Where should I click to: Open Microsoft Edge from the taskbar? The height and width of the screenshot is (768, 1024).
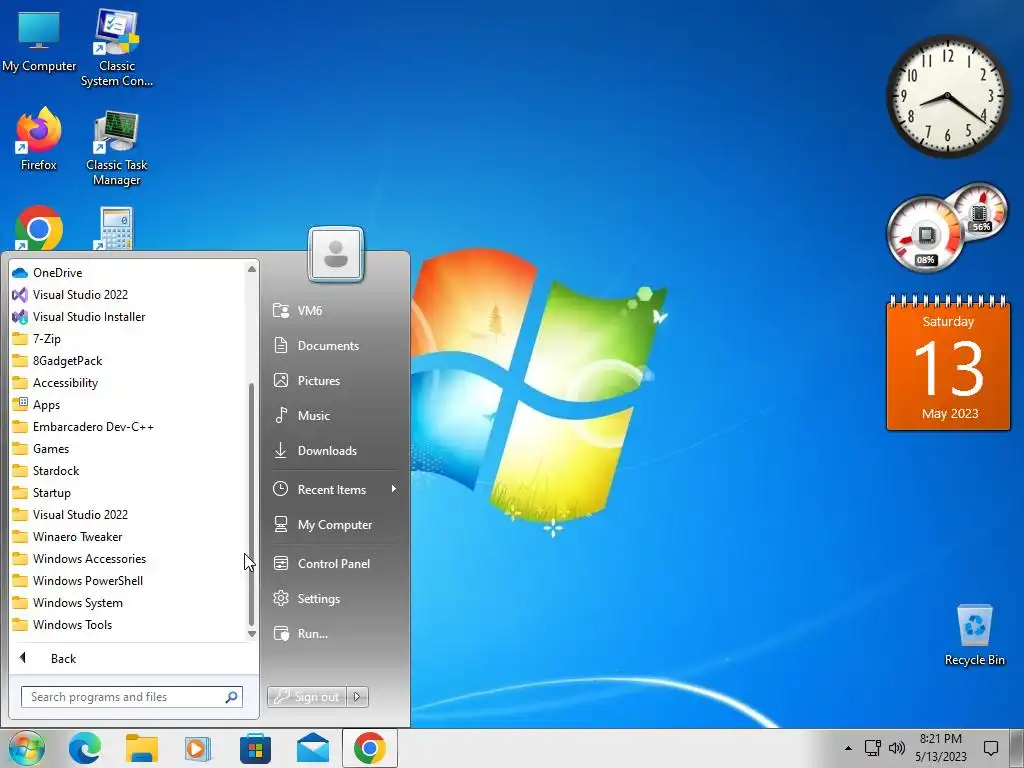pos(85,748)
